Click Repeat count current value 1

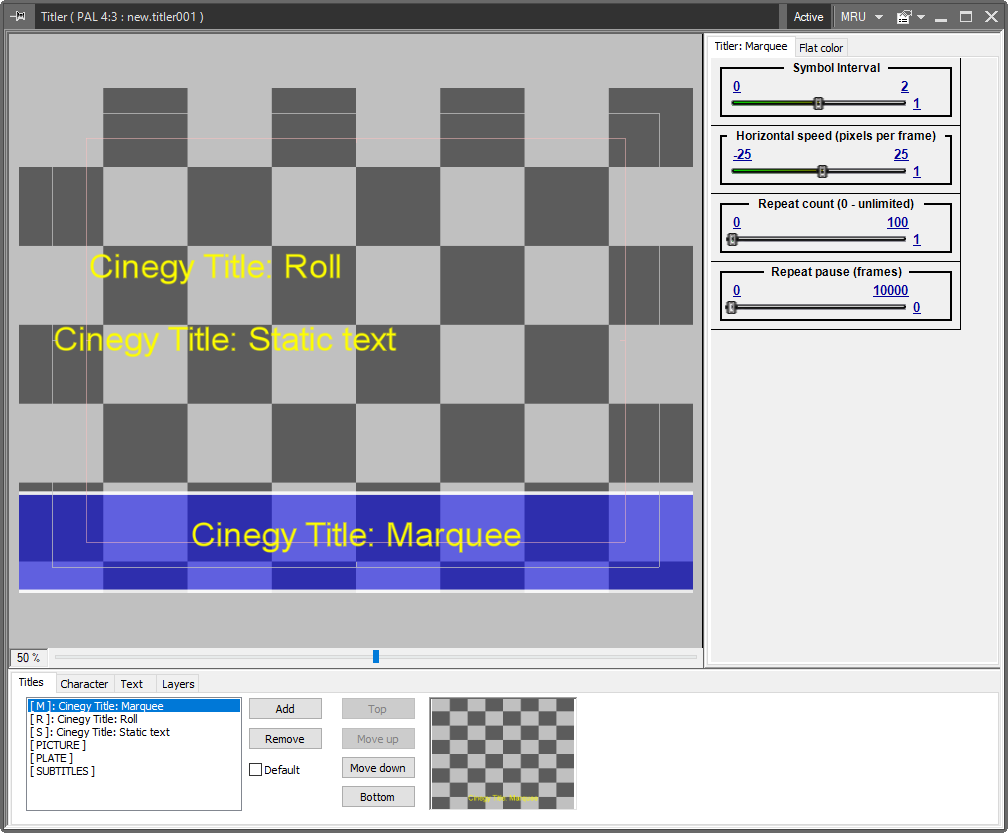click(917, 240)
